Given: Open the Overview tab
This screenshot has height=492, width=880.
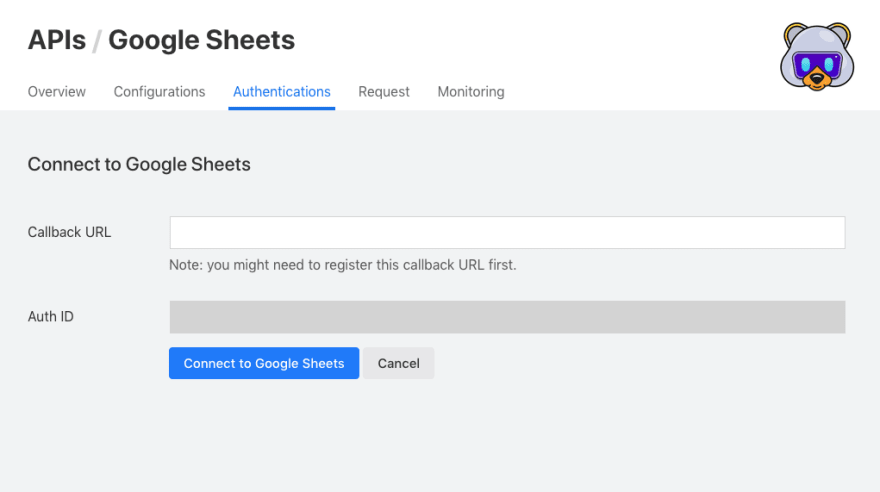Looking at the screenshot, I should pyautogui.click(x=57, y=91).
